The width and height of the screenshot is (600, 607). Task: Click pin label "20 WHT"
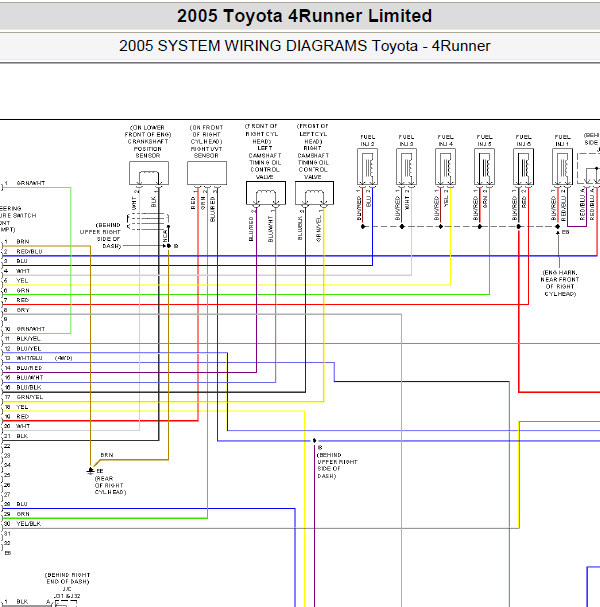tap(17, 426)
